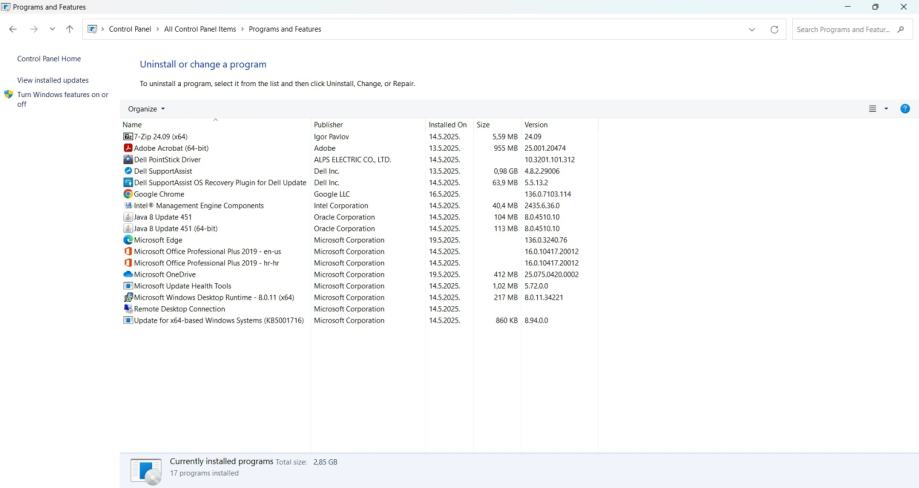Click the version 136.0.7103.114 cell
Screen dimensions: 919x488
point(547,194)
